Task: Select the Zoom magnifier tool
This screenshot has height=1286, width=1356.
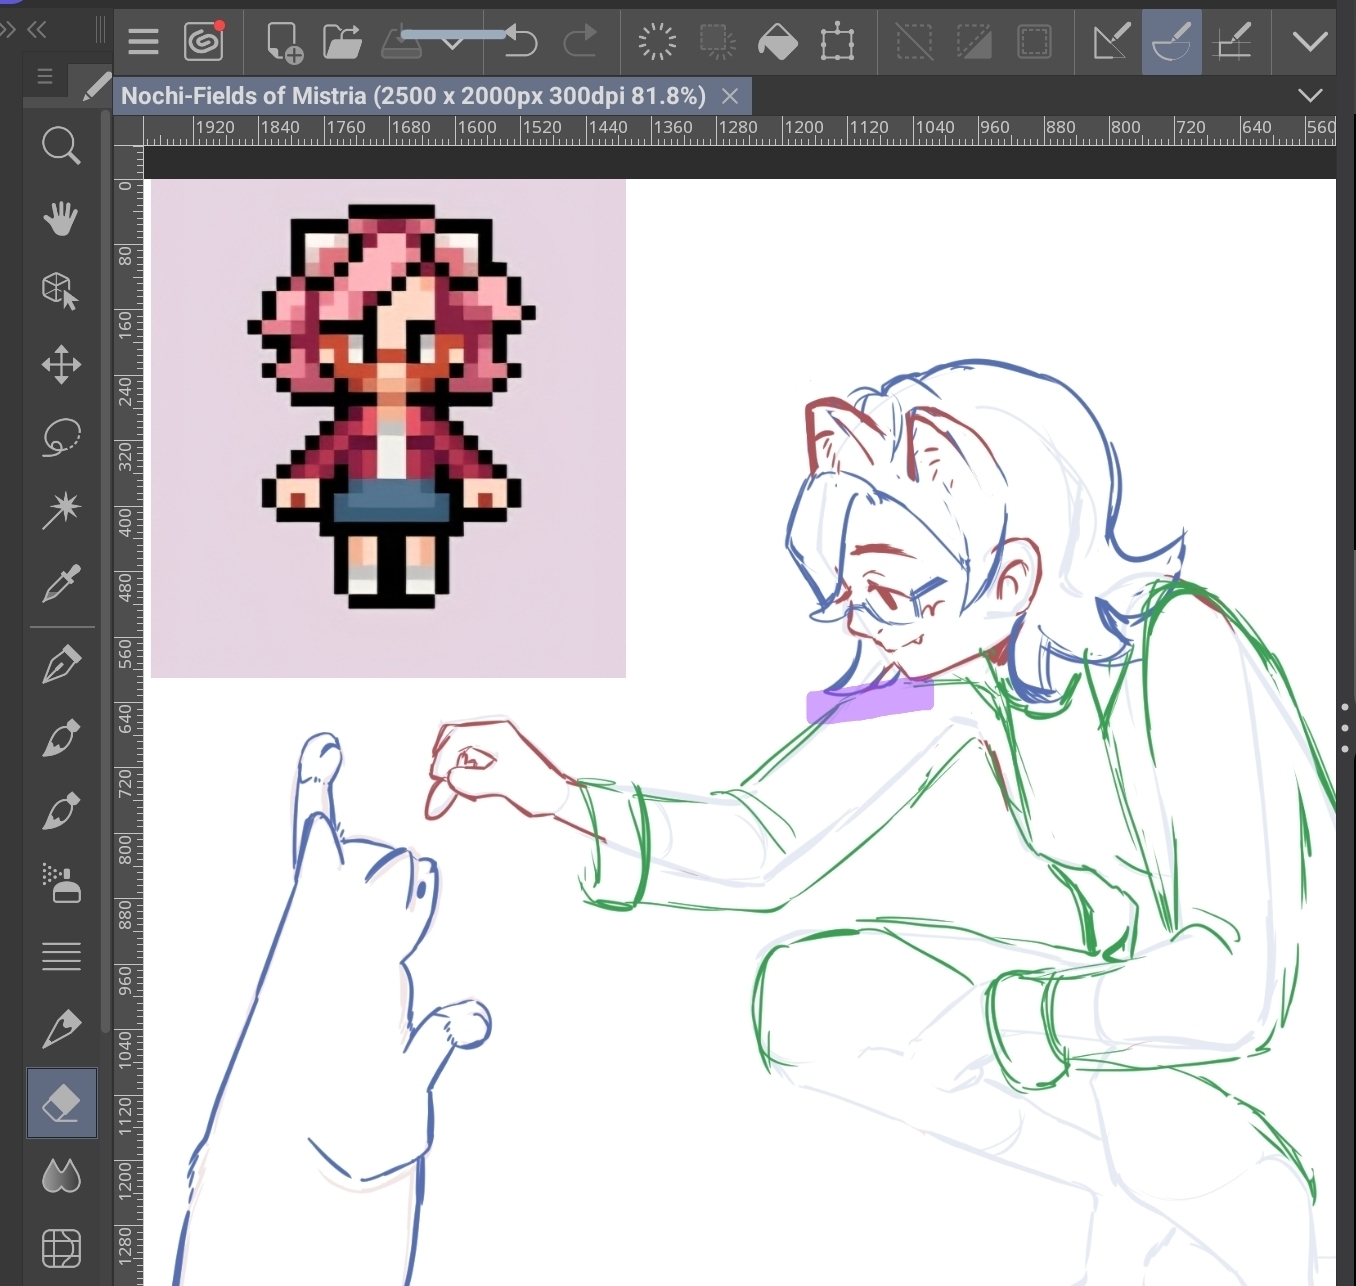Action: pos(61,146)
